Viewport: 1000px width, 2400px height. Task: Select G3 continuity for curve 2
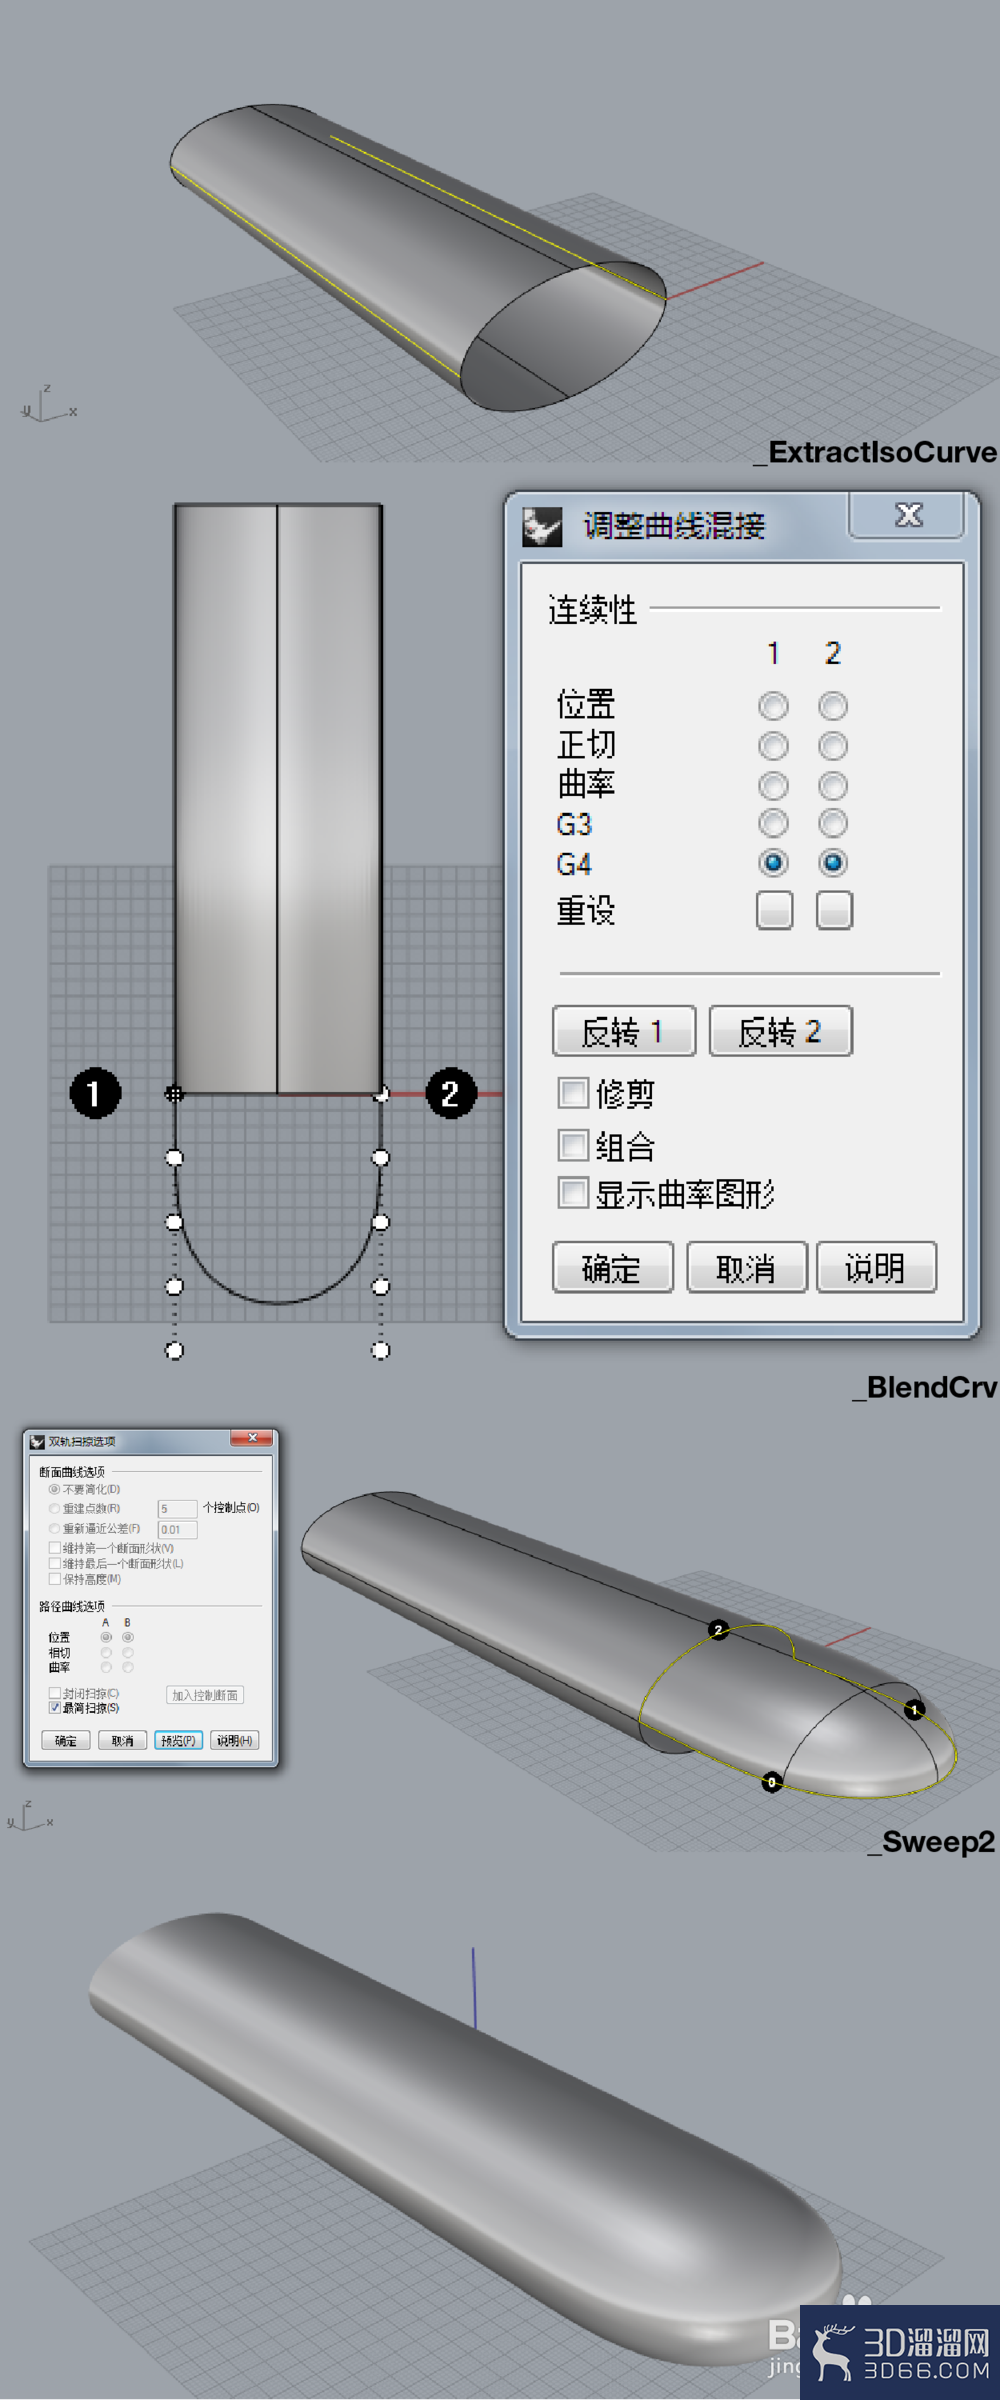[833, 823]
